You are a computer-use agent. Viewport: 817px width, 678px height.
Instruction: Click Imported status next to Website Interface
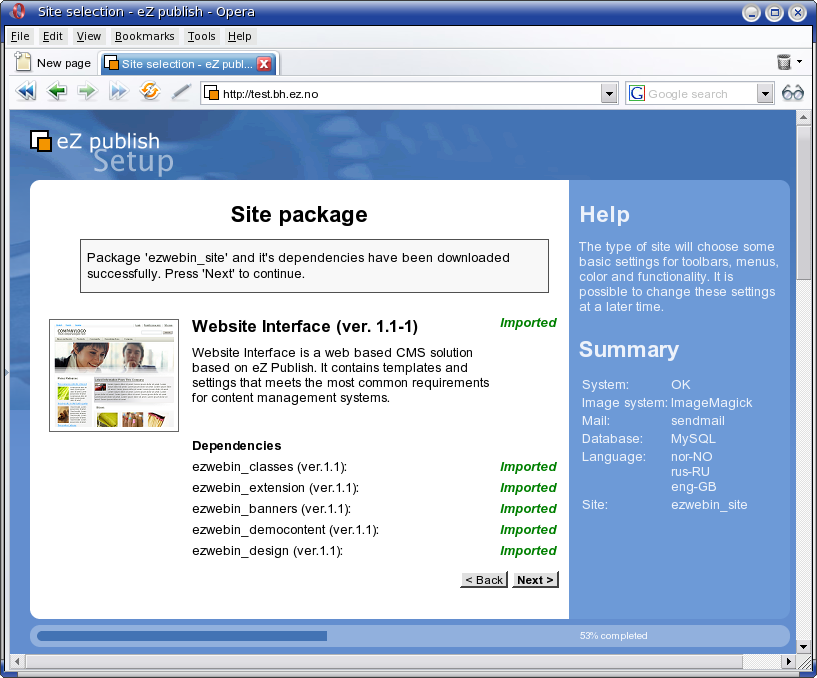coord(528,323)
